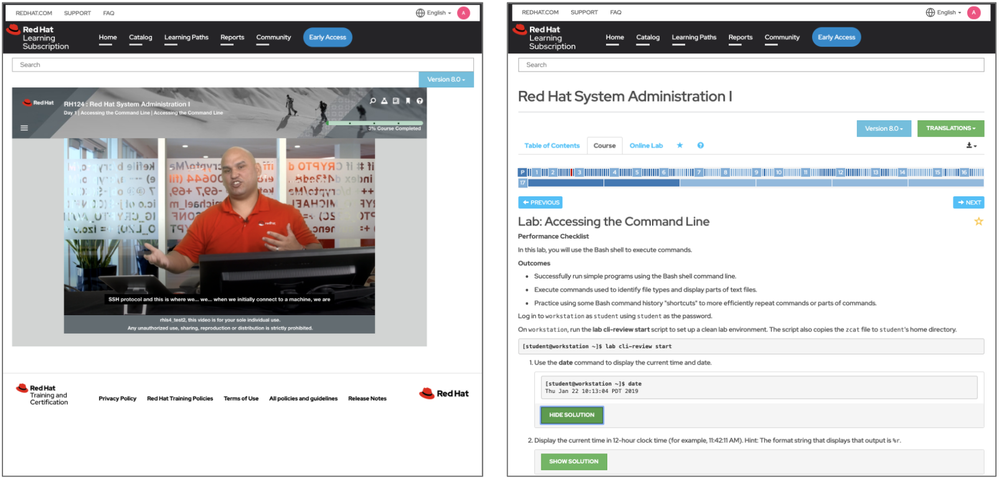Open the download dropdown arrow below TRANSLATIONS
Image resolution: width=999 pixels, height=479 pixels.
point(971,146)
